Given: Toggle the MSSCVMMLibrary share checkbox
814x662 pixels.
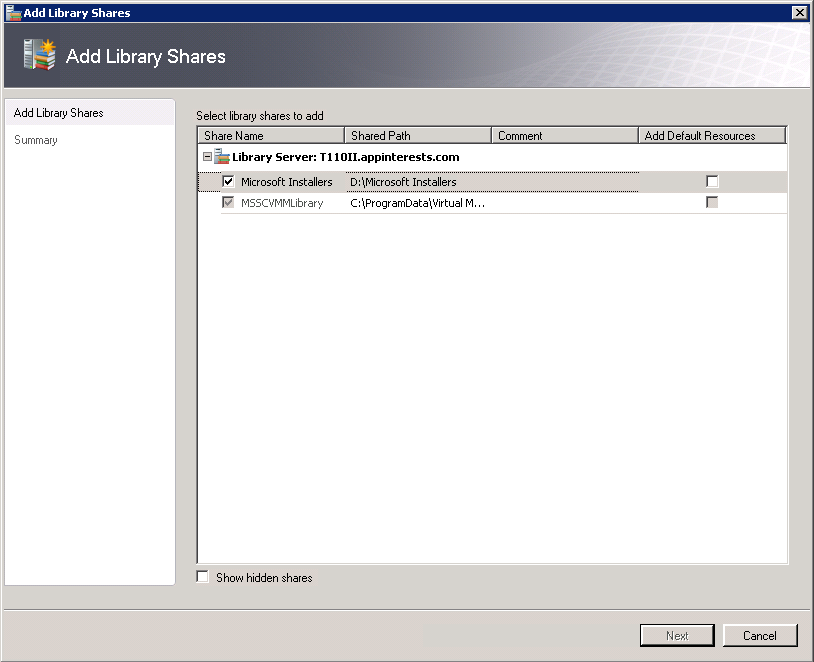Looking at the screenshot, I should (229, 203).
